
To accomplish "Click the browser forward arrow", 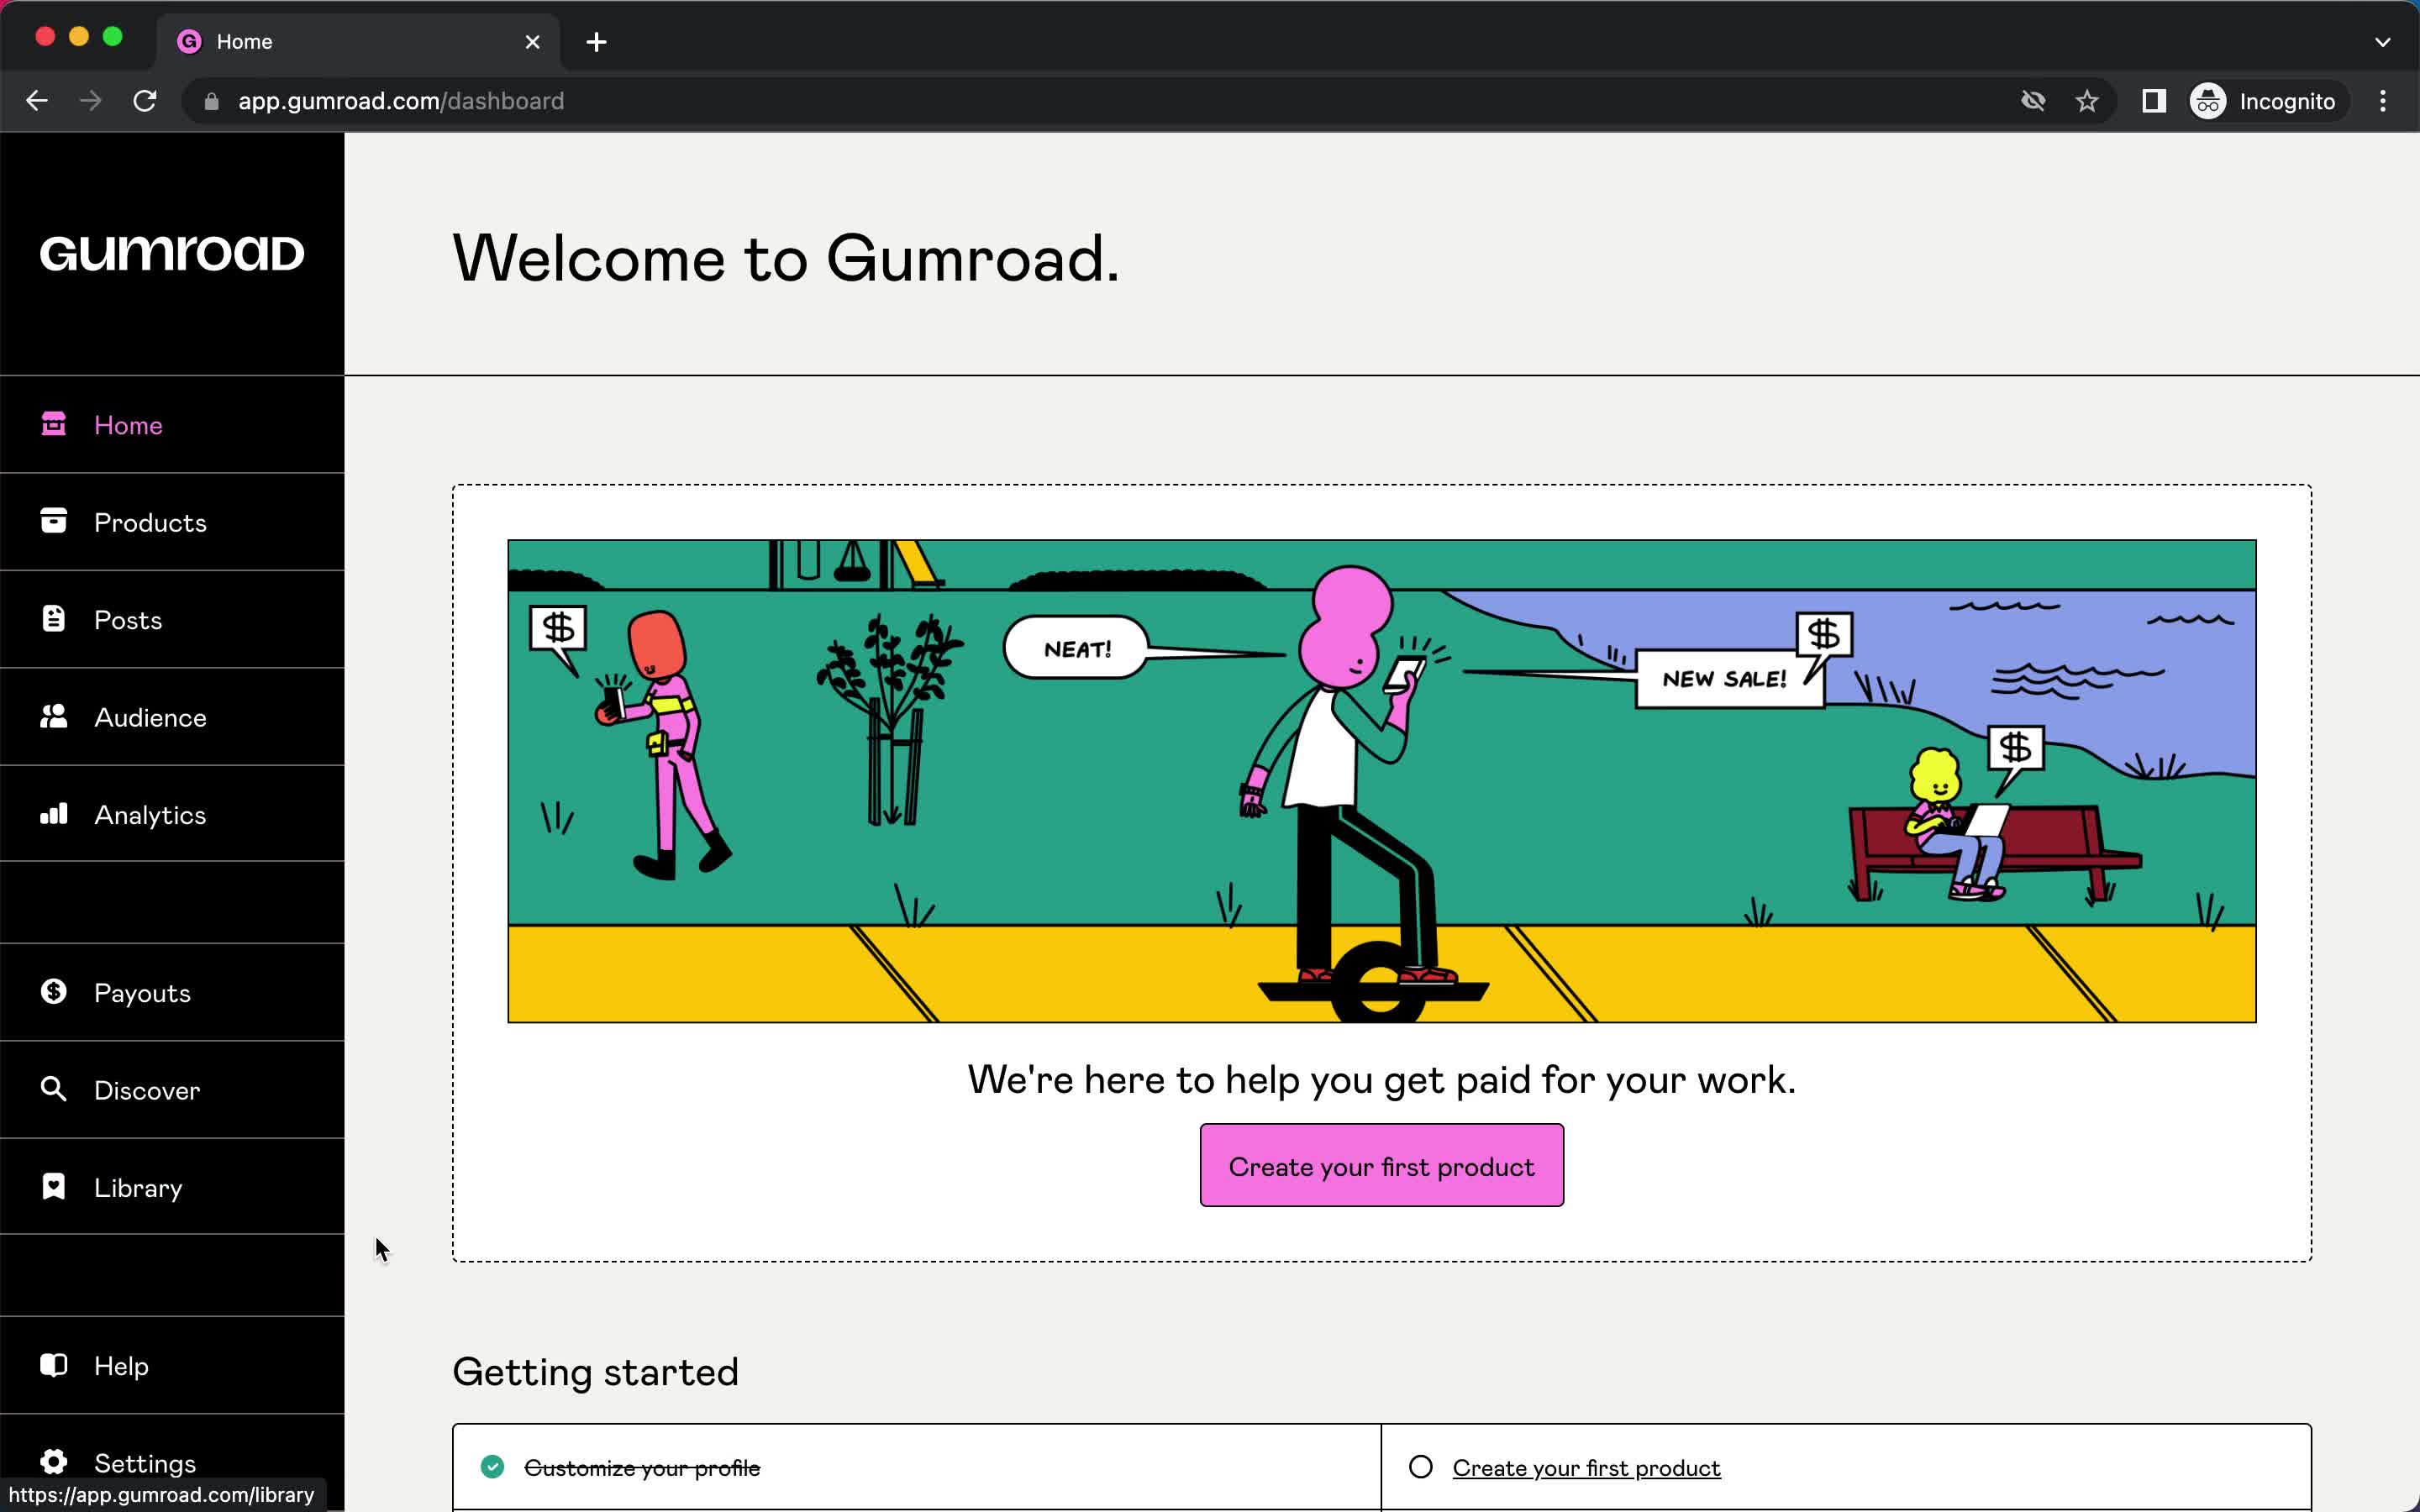I will click(91, 101).
